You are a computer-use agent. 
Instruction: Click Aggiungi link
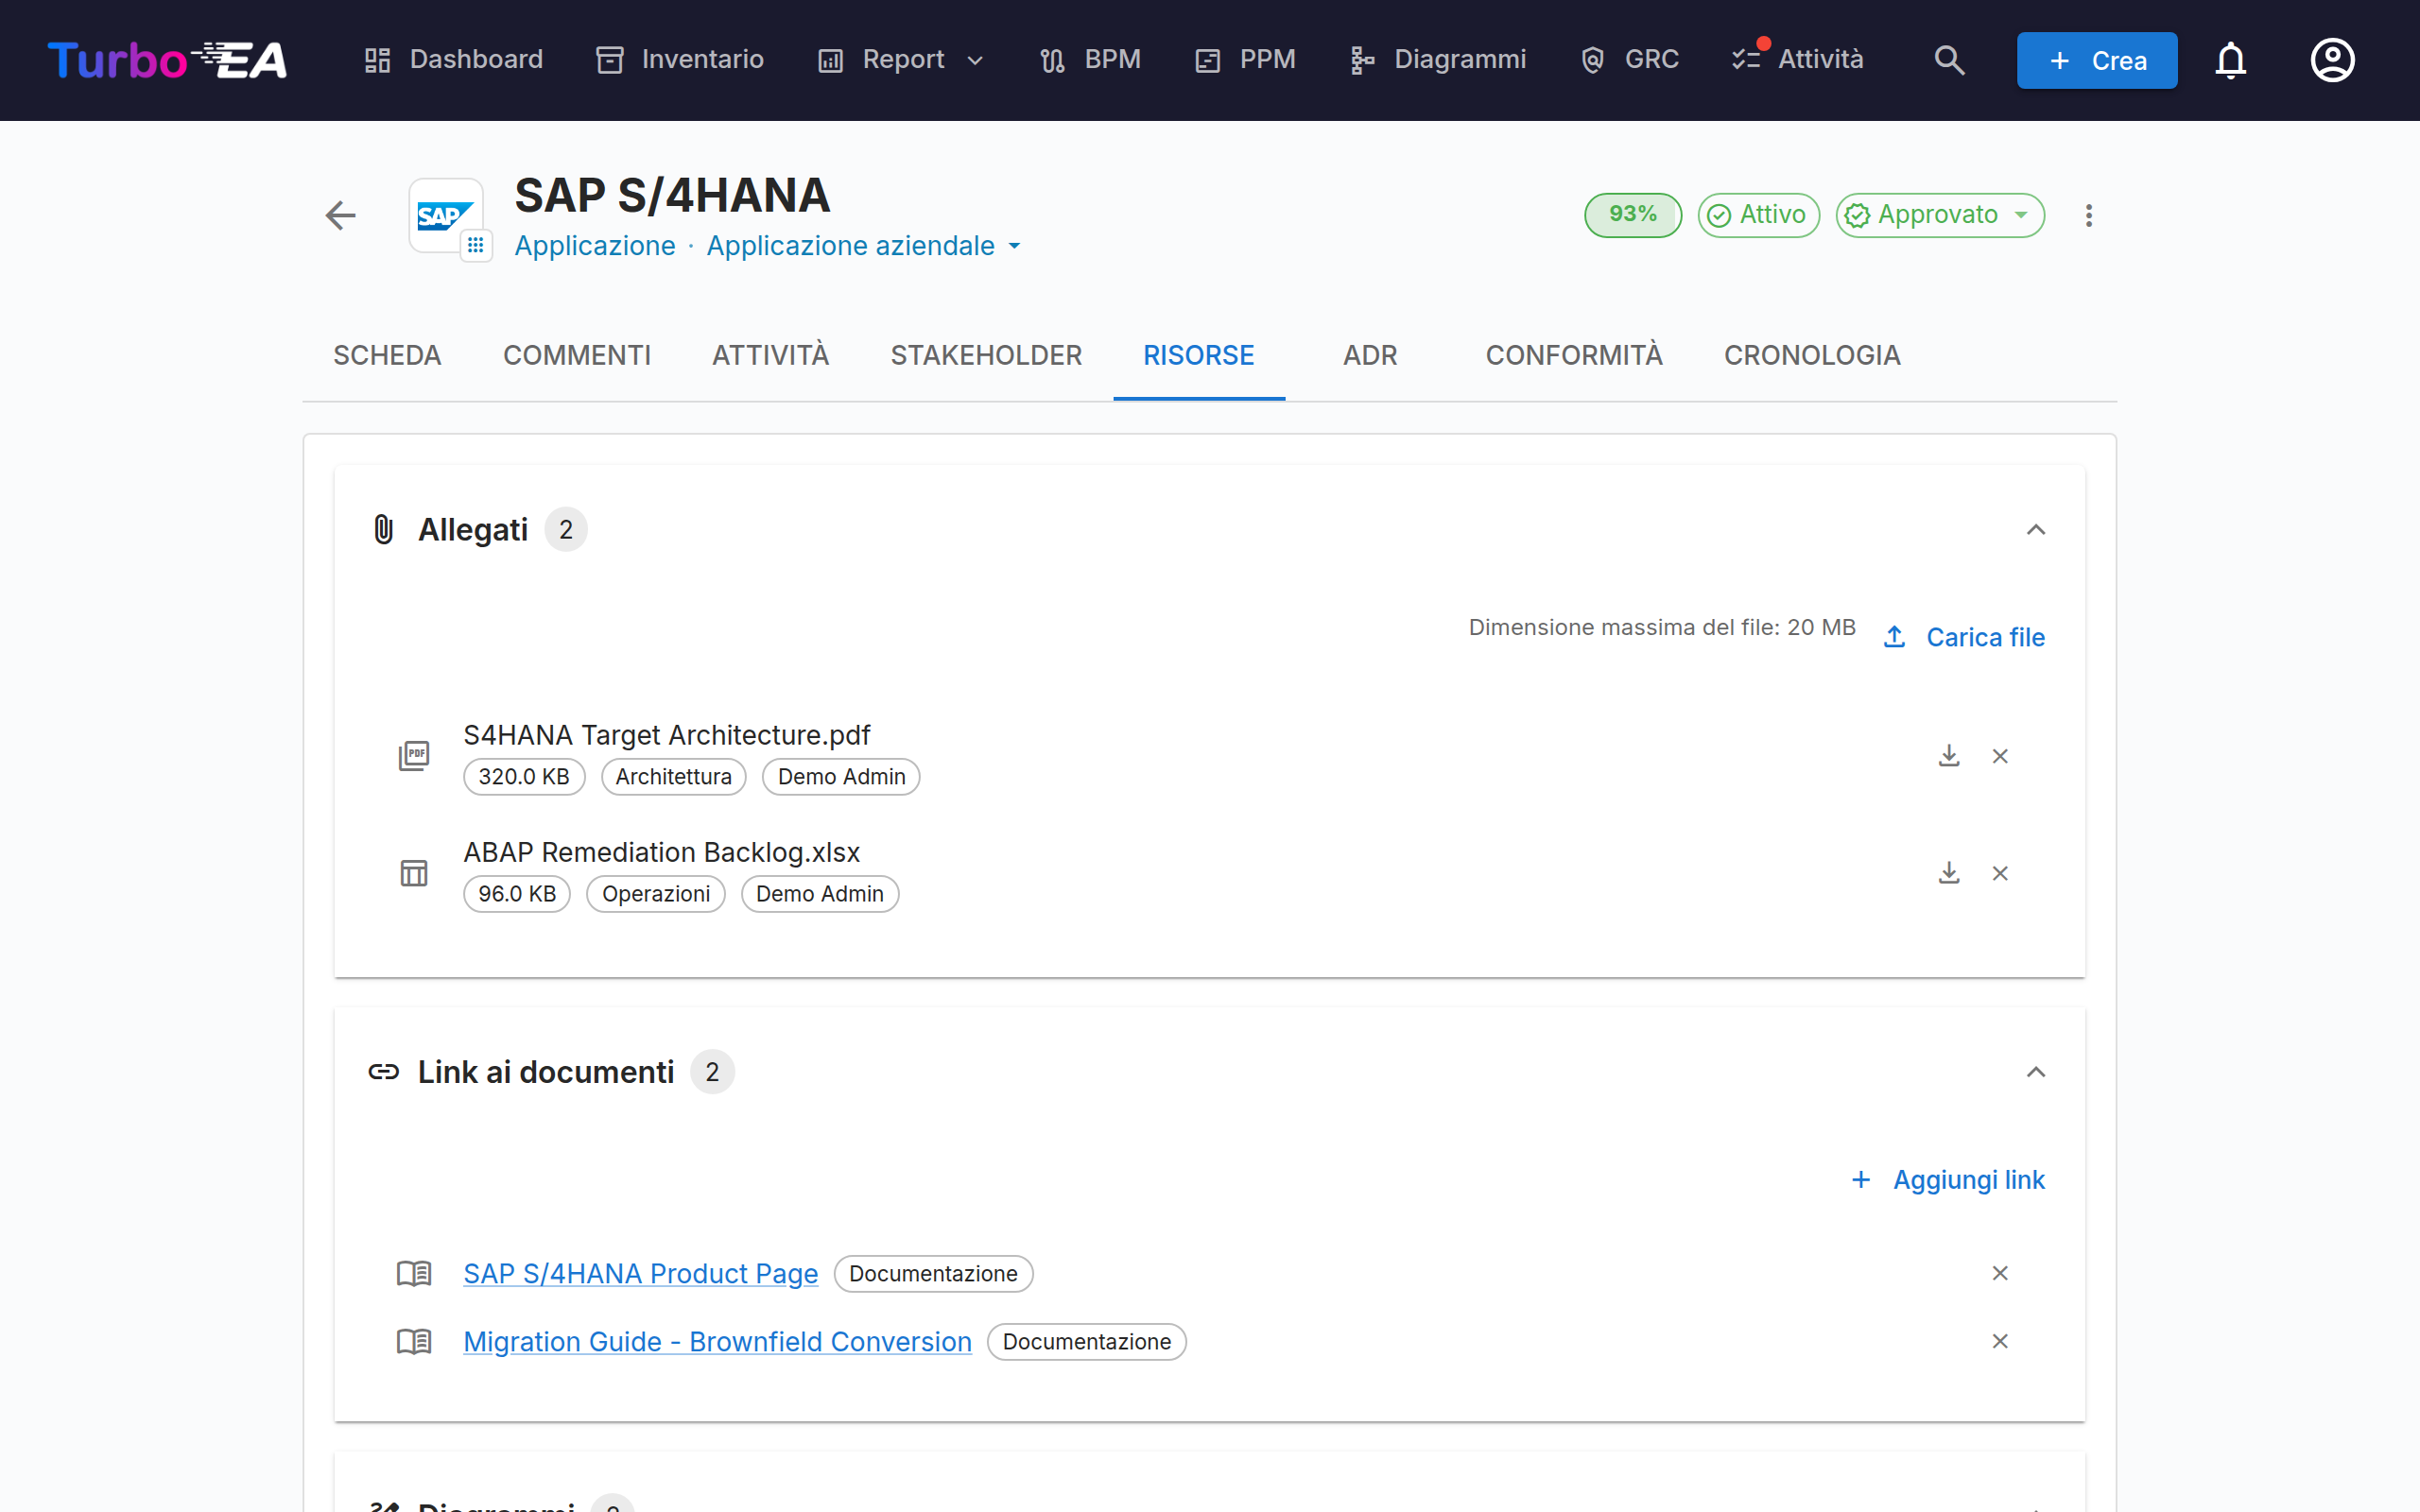point(1948,1180)
